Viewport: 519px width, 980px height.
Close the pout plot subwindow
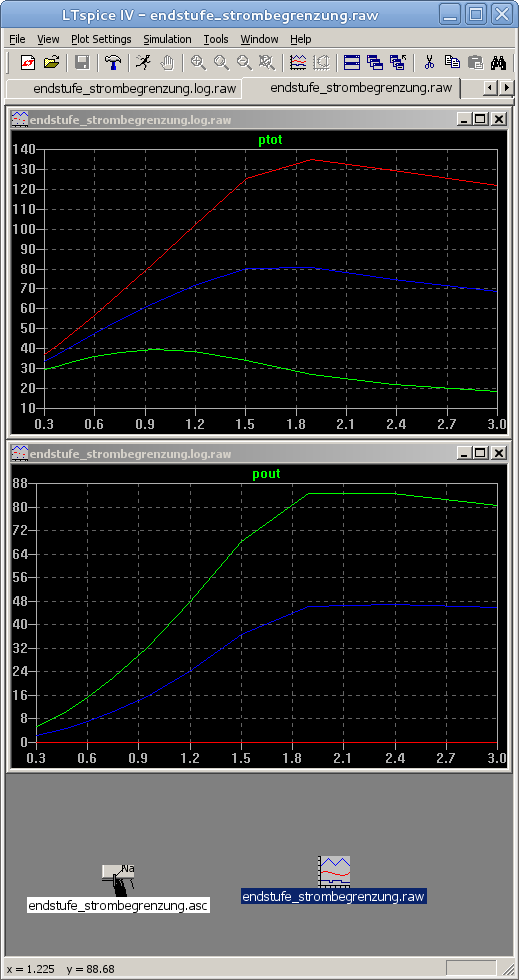click(498, 453)
